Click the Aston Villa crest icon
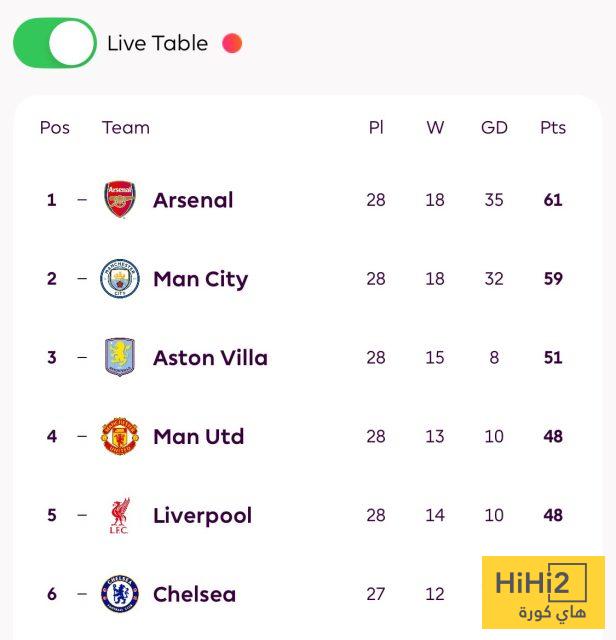Image resolution: width=616 pixels, height=640 pixels. pyautogui.click(x=120, y=357)
